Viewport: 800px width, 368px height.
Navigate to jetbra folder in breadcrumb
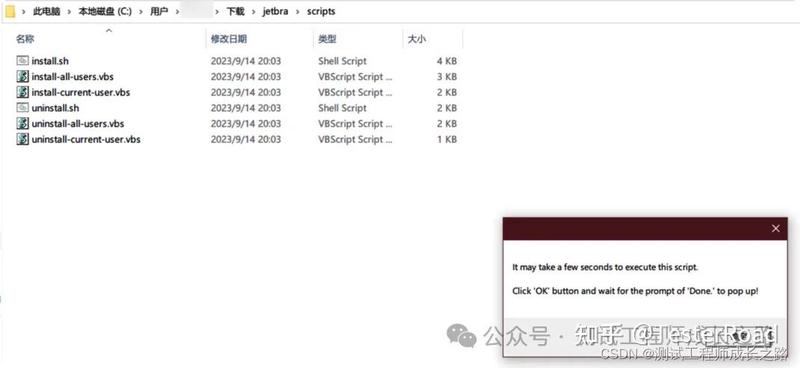point(276,11)
